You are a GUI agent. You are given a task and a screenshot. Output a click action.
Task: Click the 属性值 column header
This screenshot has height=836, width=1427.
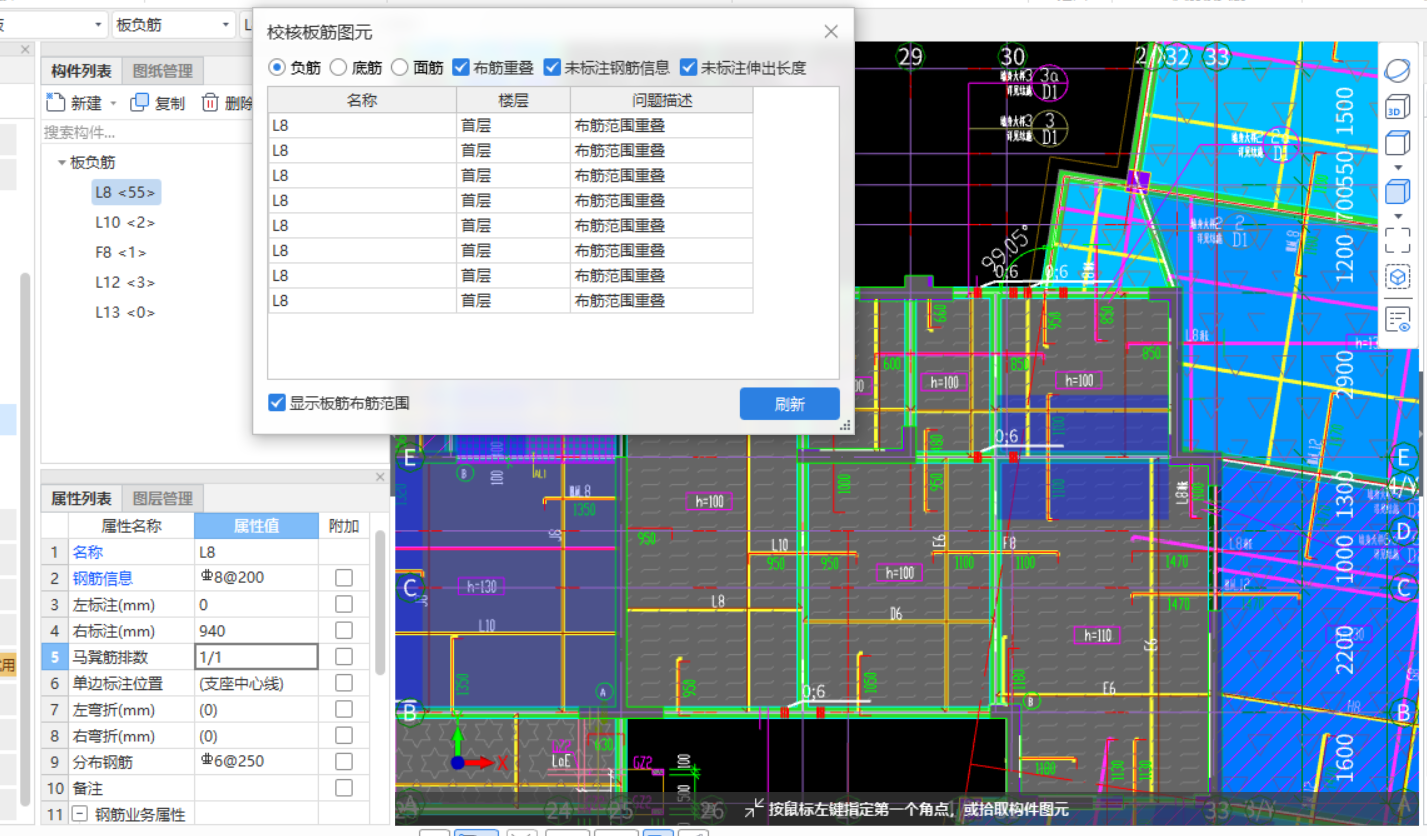(256, 526)
